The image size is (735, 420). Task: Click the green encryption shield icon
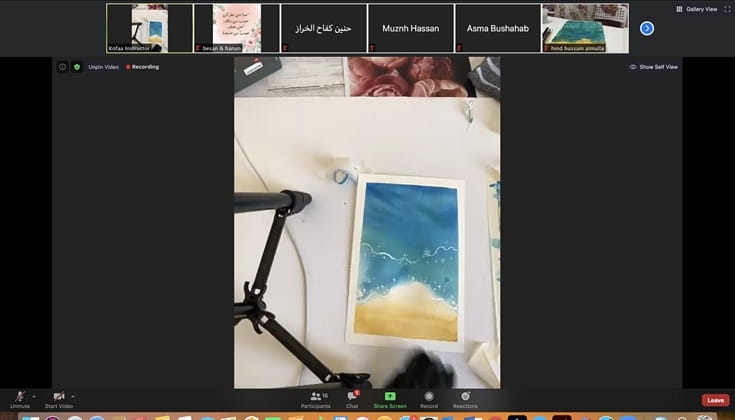tap(77, 67)
